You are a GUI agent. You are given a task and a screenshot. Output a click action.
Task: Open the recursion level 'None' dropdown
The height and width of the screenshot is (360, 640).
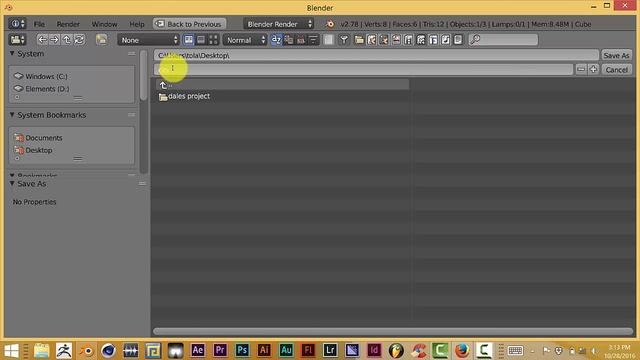[149, 40]
